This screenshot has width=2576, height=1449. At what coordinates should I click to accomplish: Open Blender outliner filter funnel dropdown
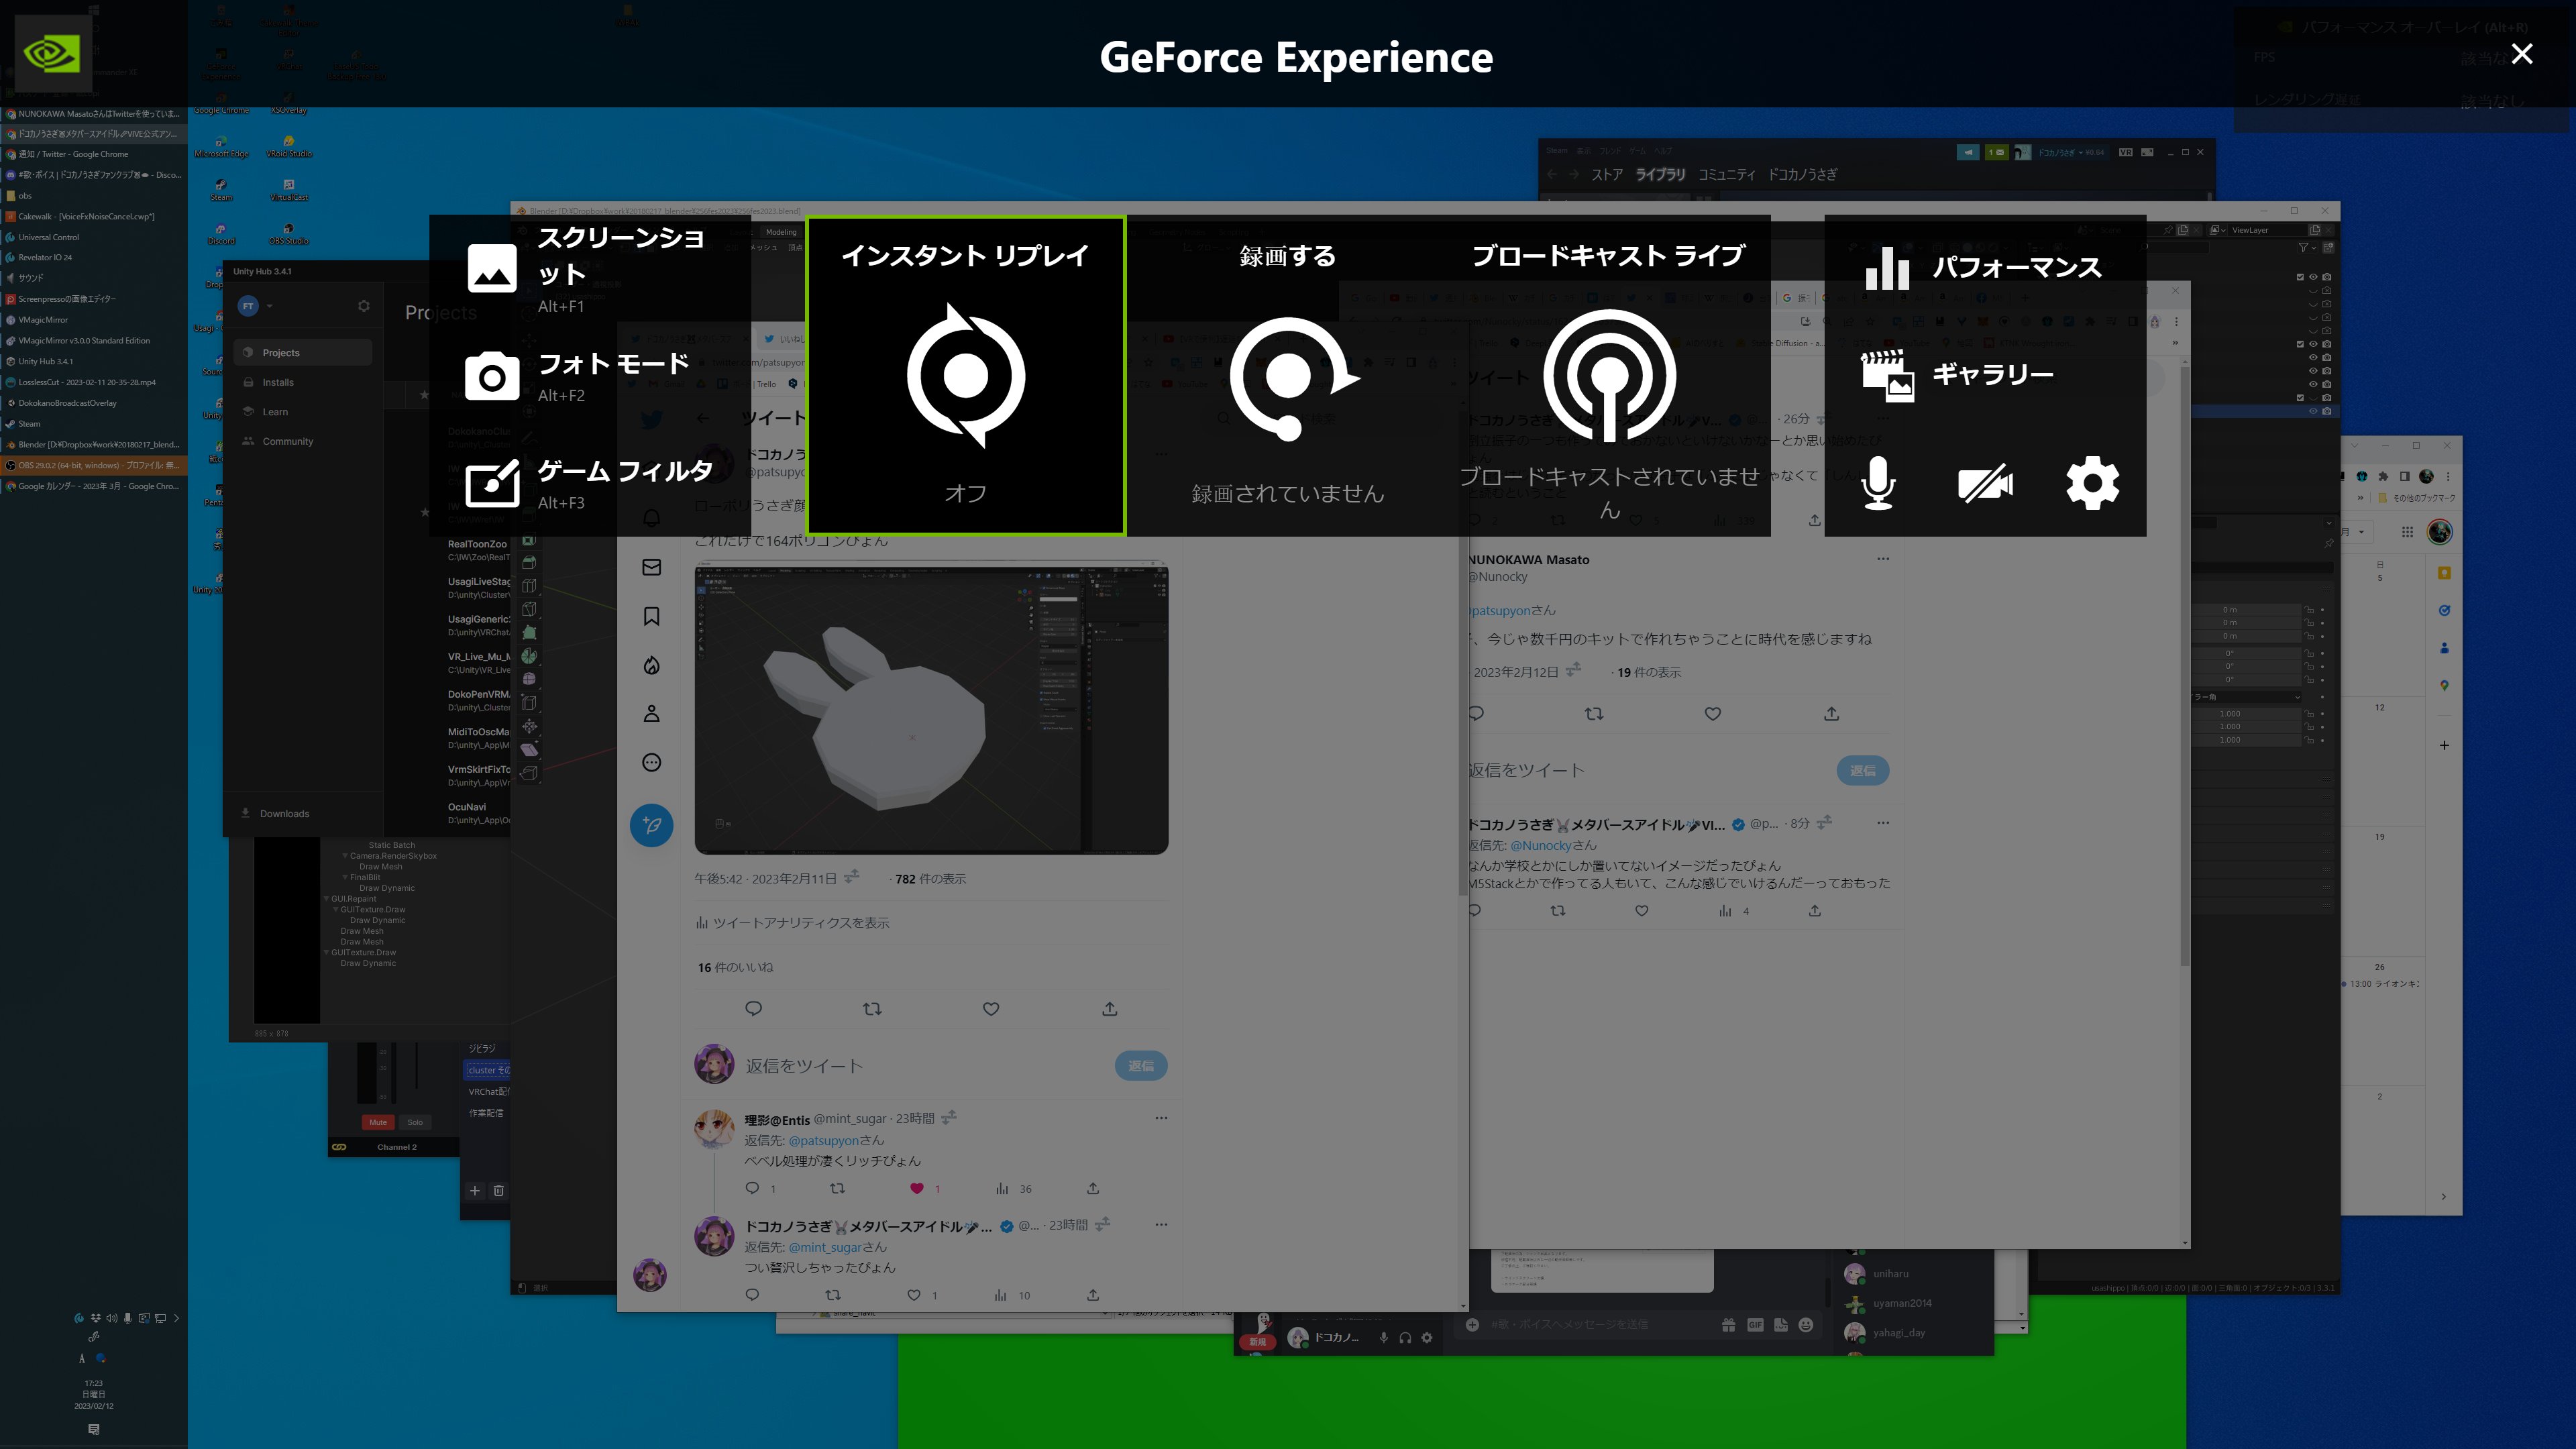point(2307,247)
